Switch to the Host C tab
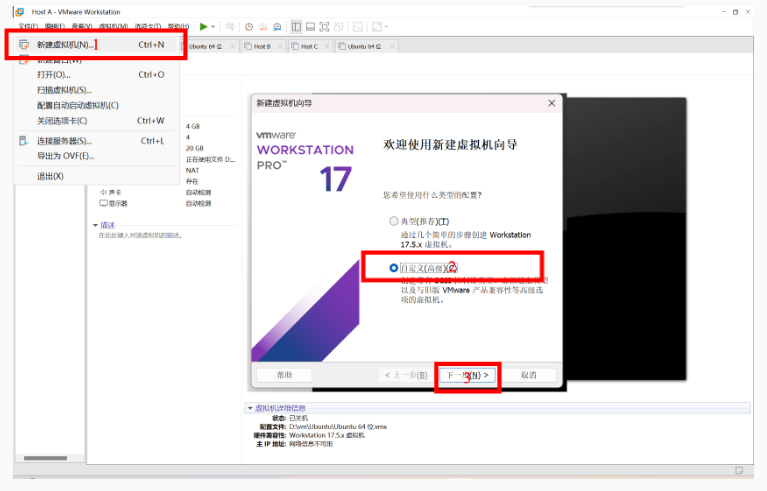767x491 pixels. pyautogui.click(x=310, y=46)
